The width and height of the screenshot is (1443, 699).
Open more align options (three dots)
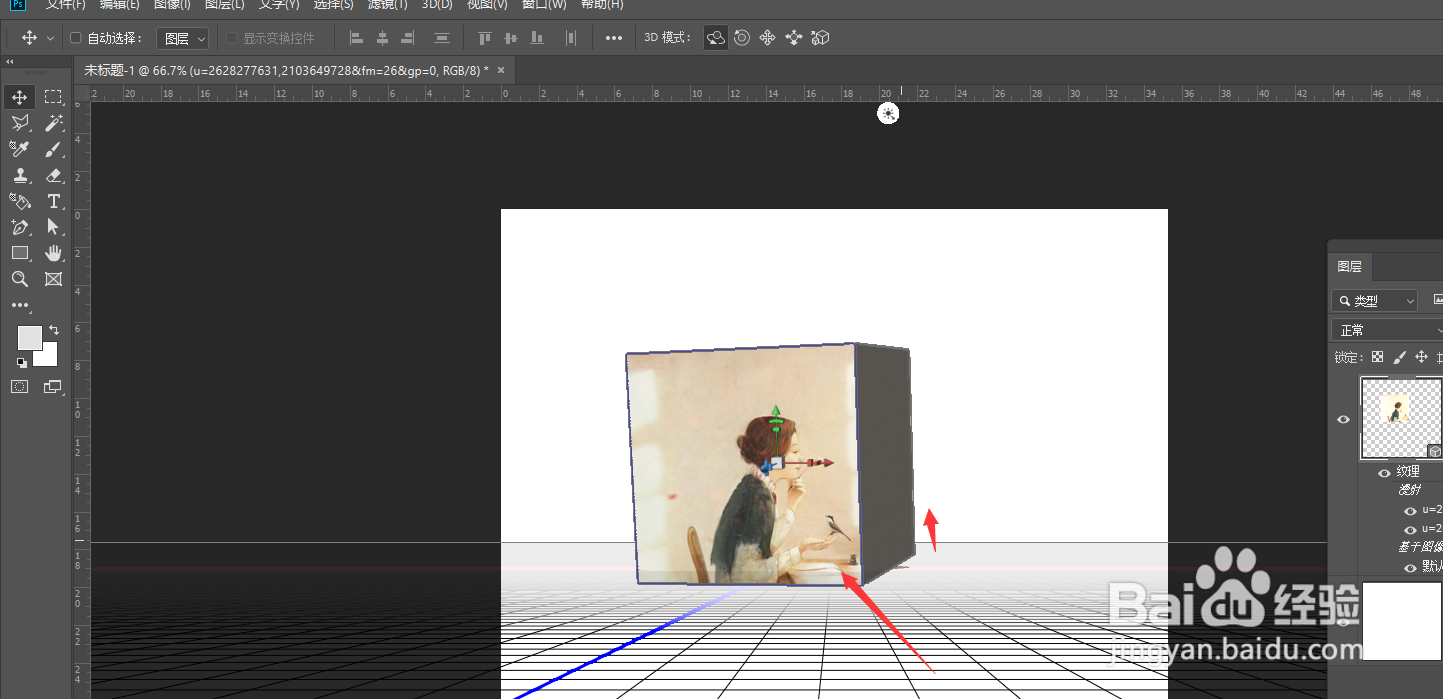[614, 38]
